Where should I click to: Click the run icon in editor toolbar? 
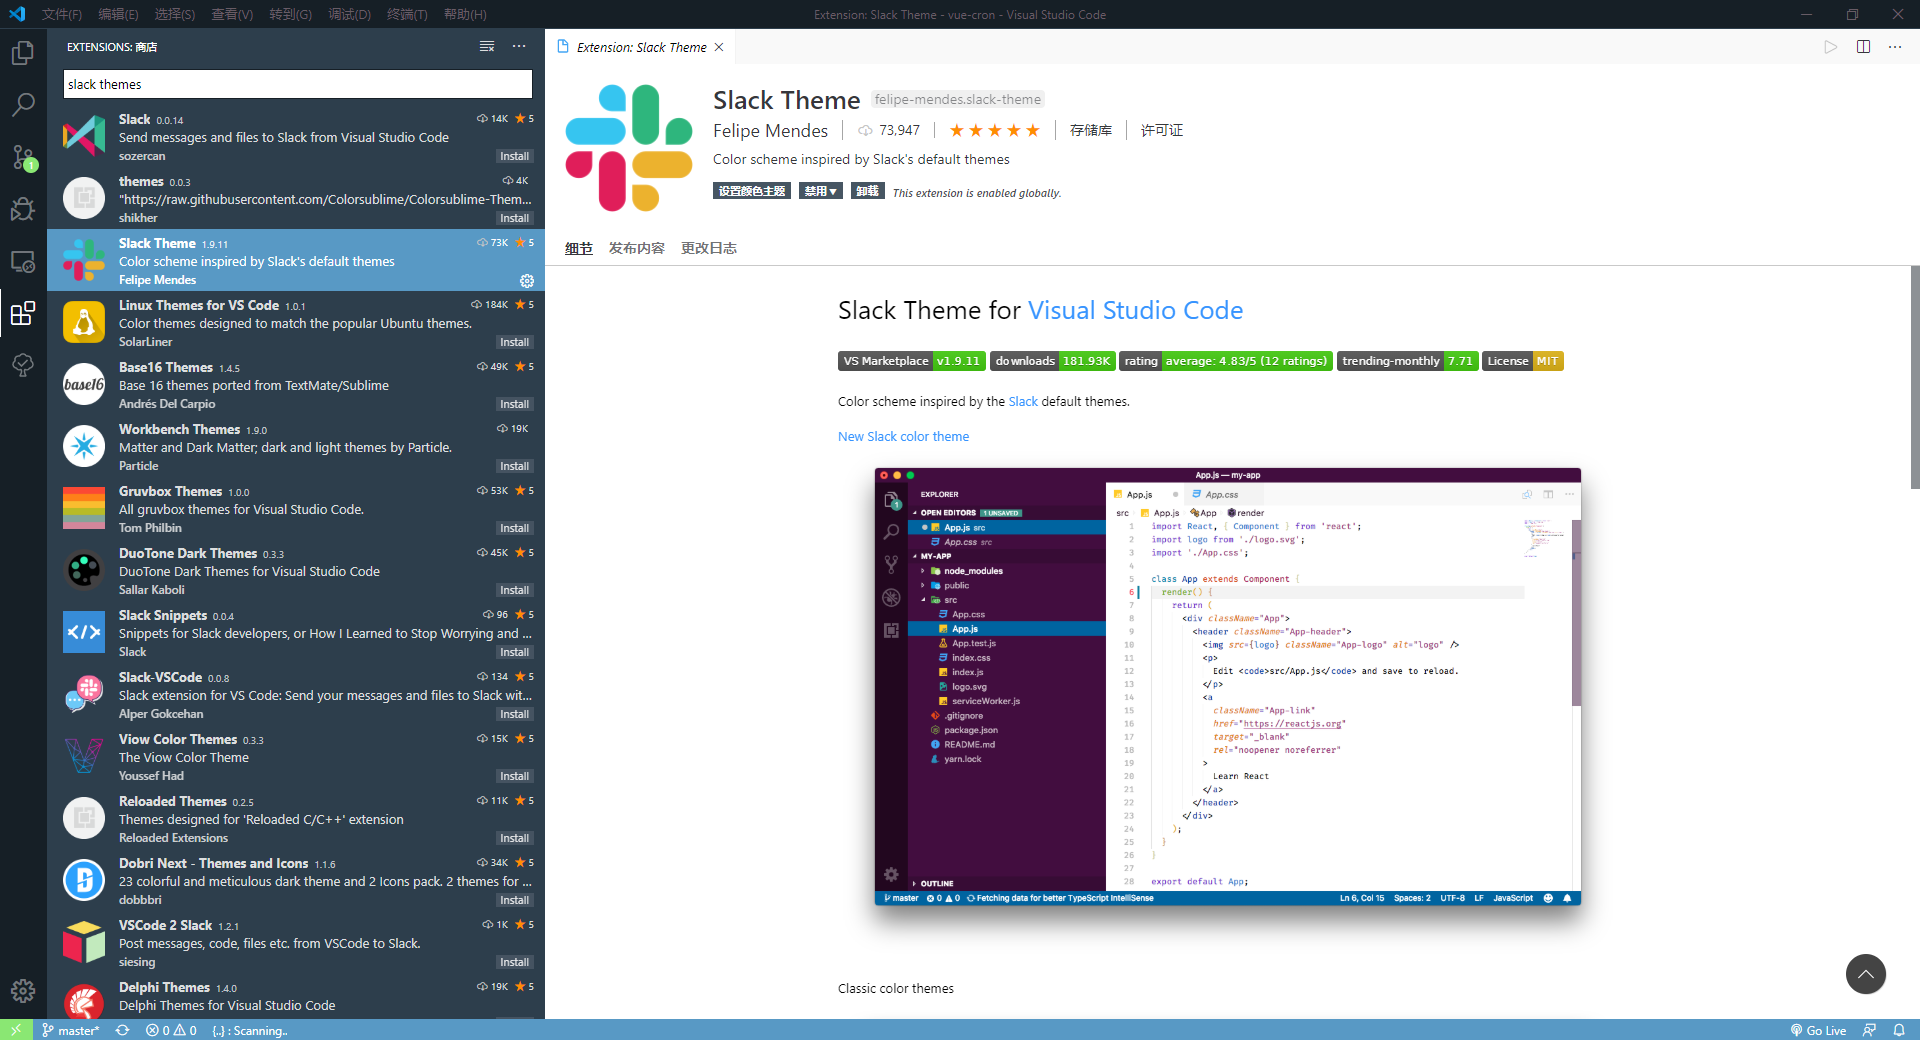click(x=1830, y=47)
